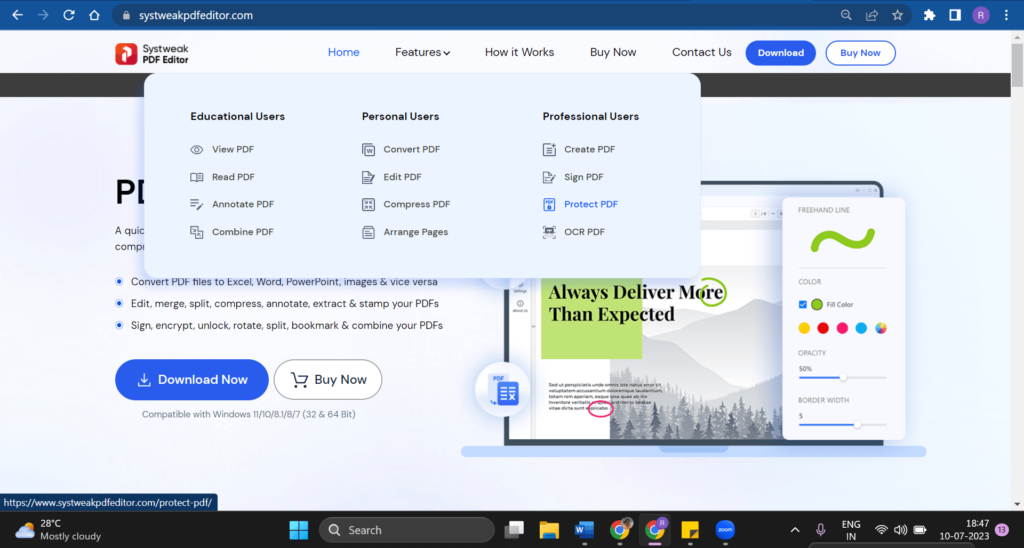Click the browser zoom magnifier icon
Screen dimensions: 1024x548
pyautogui.click(x=846, y=15)
